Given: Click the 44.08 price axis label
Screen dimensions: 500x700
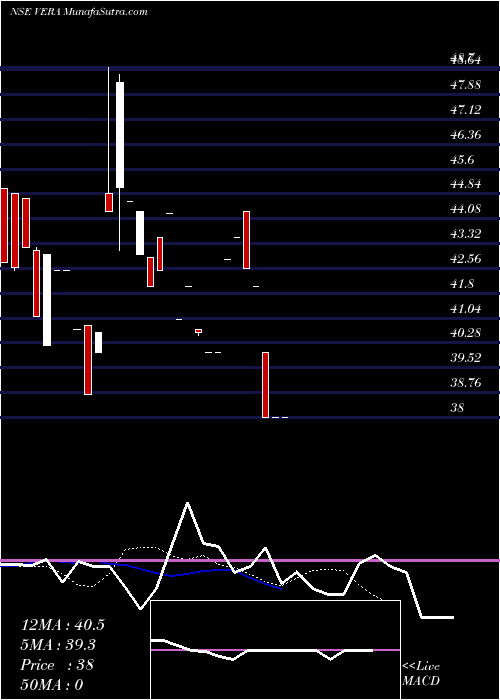Looking at the screenshot, I should (466, 208).
